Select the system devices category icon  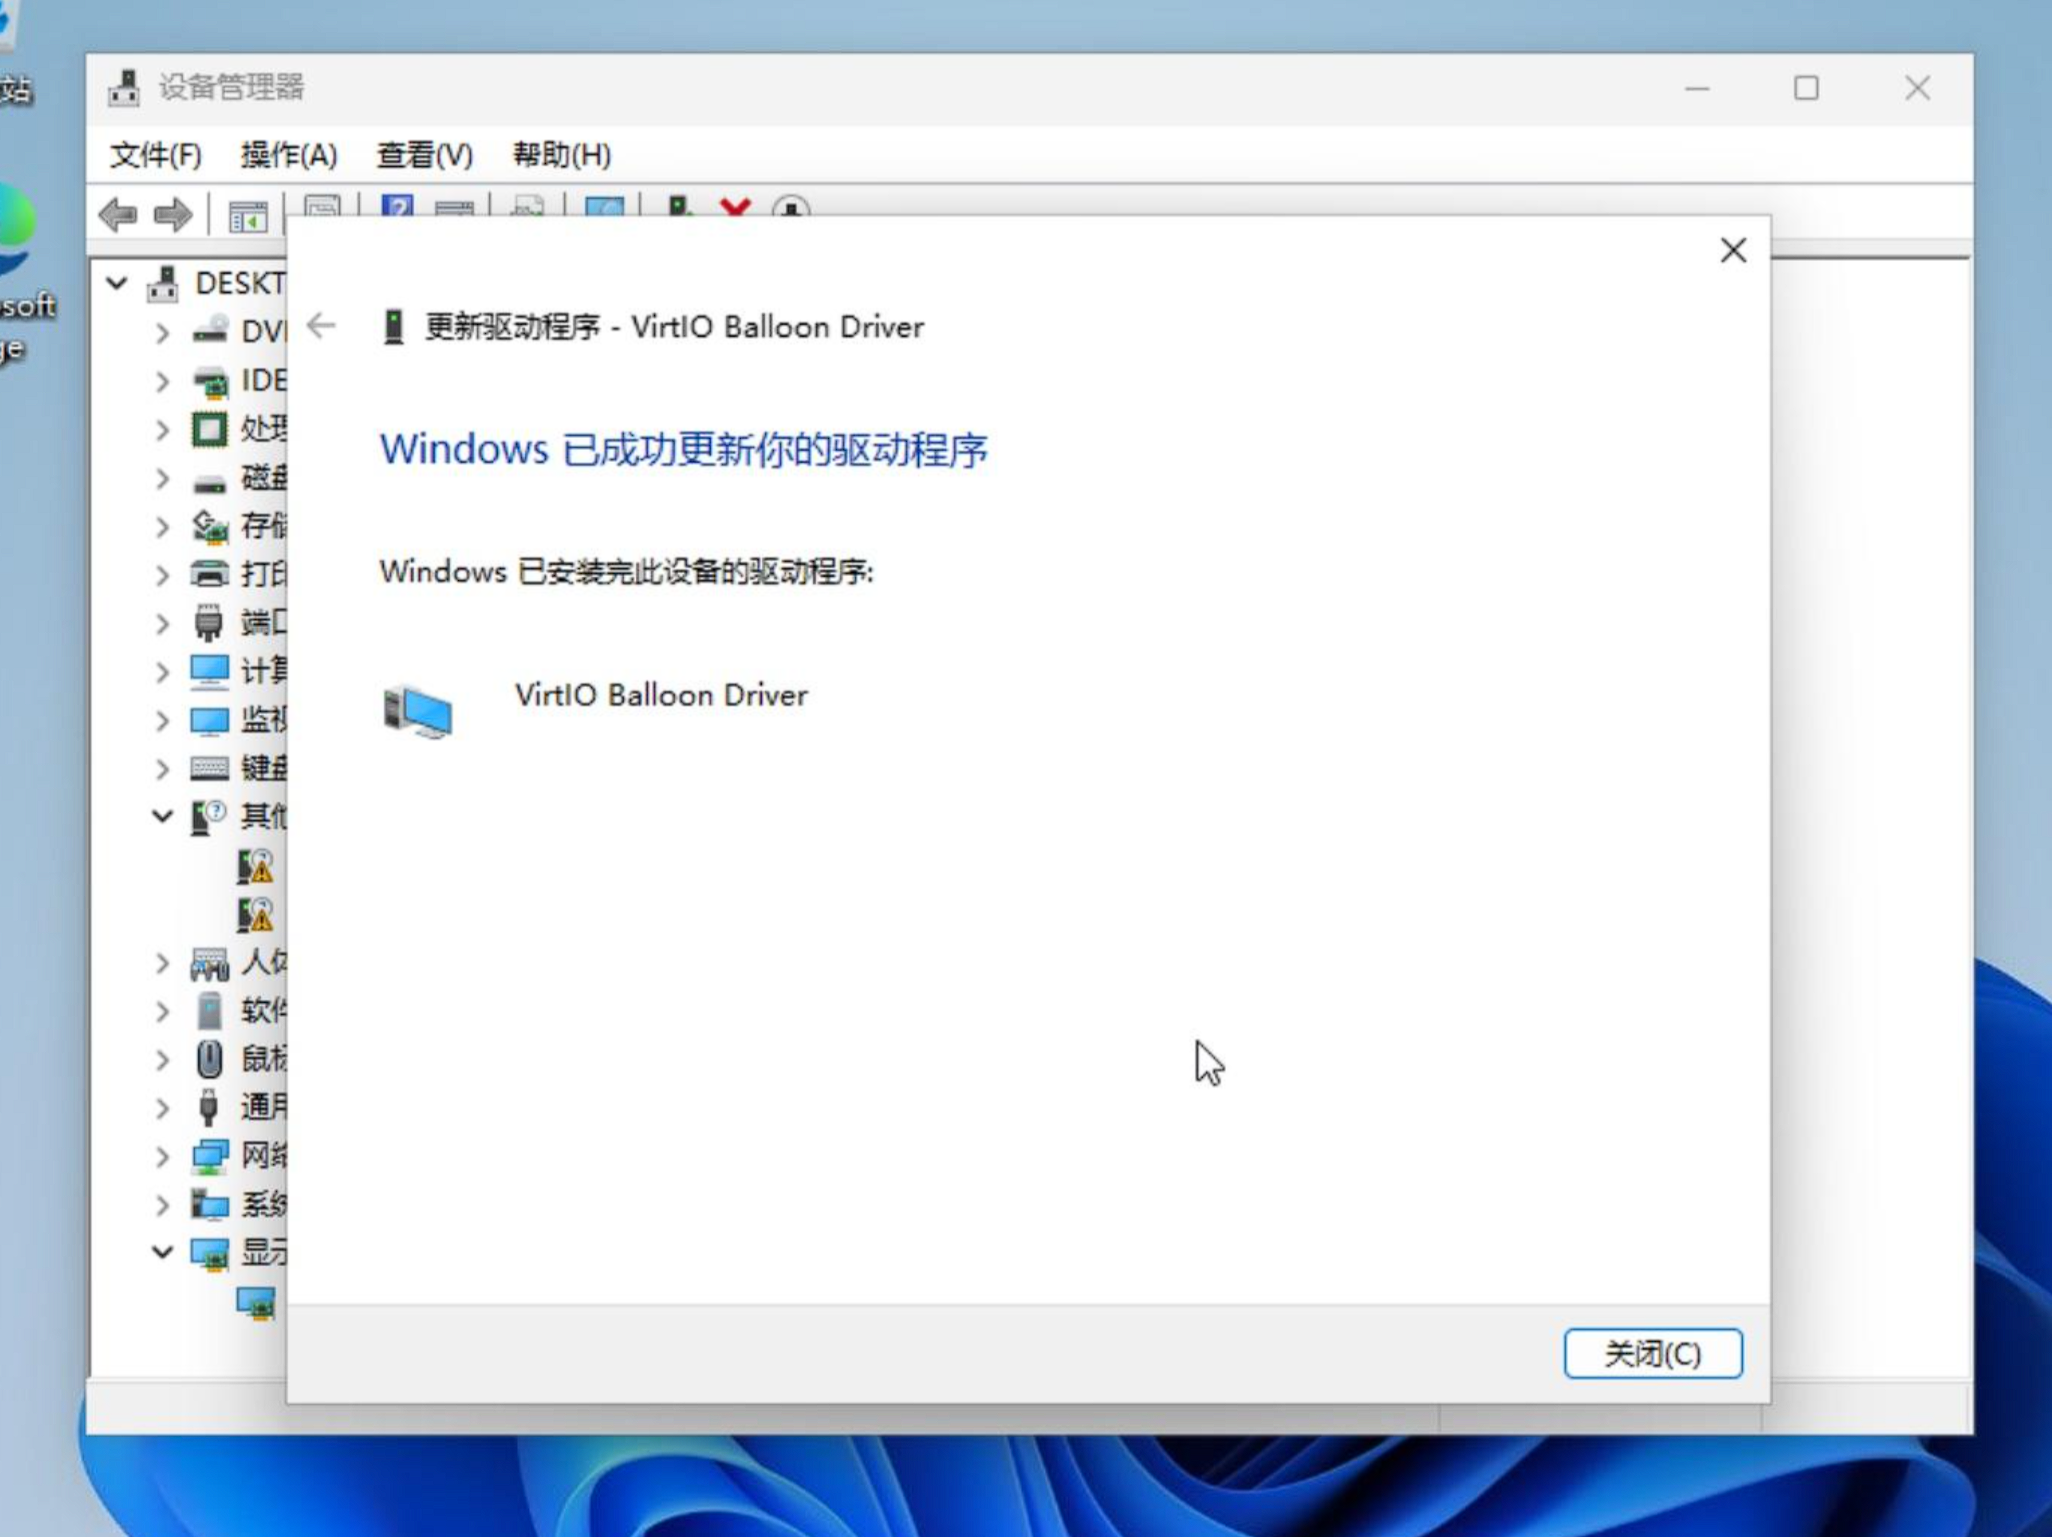(x=210, y=1204)
